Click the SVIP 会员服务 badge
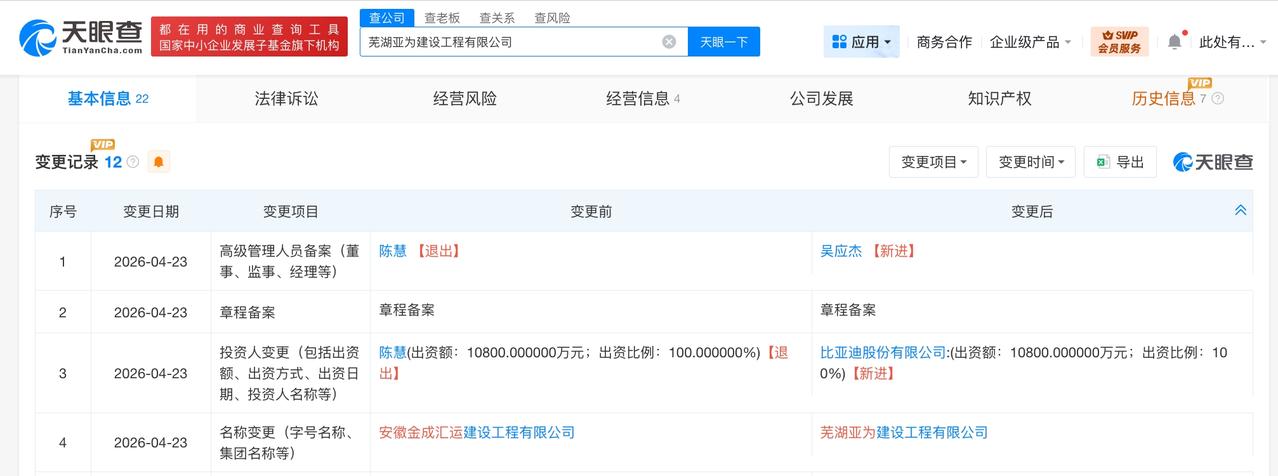 pyautogui.click(x=1119, y=41)
